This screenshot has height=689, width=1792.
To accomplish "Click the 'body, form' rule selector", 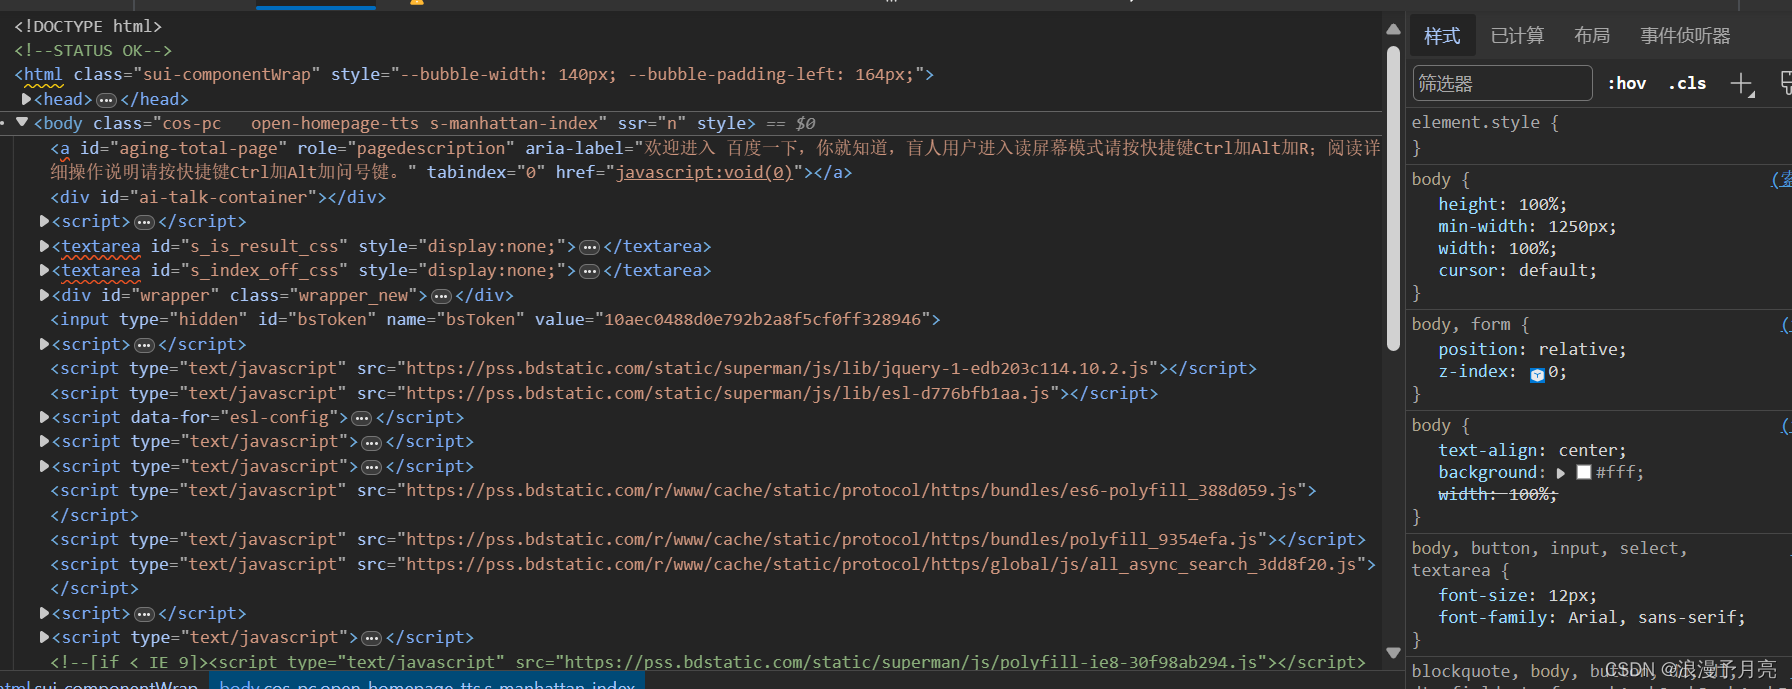I will click(x=1461, y=324).
